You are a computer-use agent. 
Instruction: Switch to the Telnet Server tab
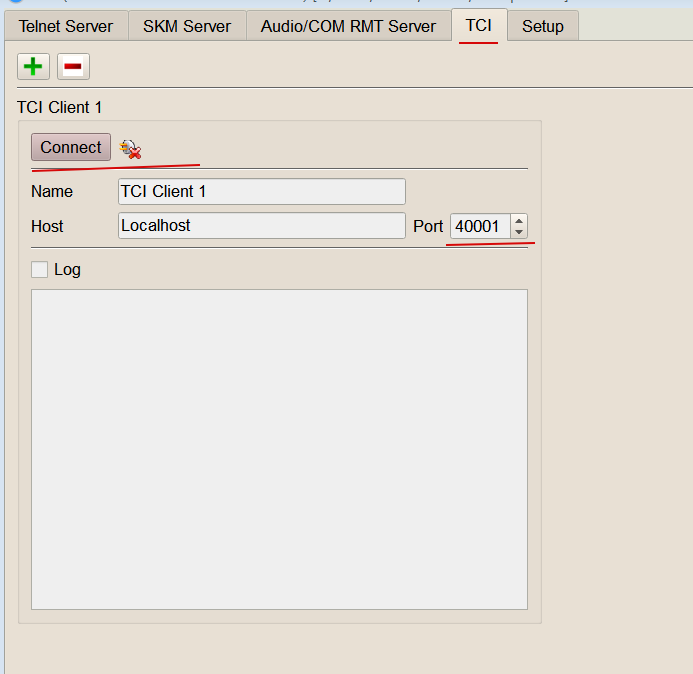66,26
